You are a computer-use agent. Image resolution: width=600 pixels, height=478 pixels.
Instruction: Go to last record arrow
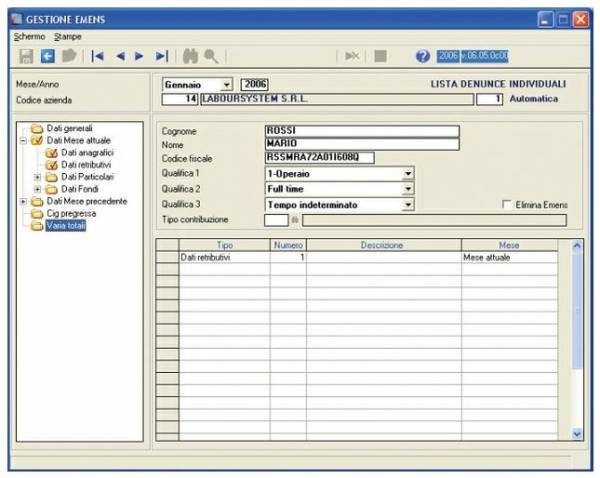tap(162, 56)
